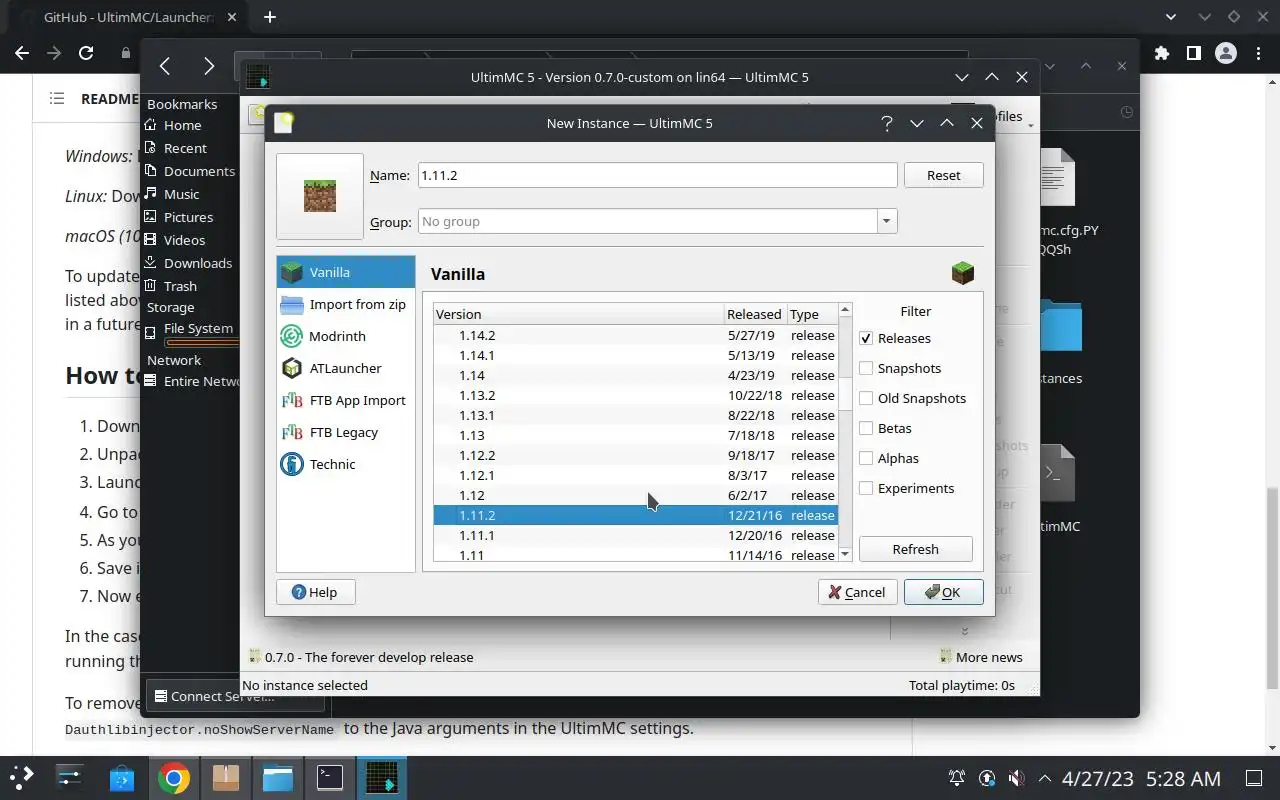Open Downloads bookmark in file dialog
The height and width of the screenshot is (800, 1280).
(x=190, y=263)
